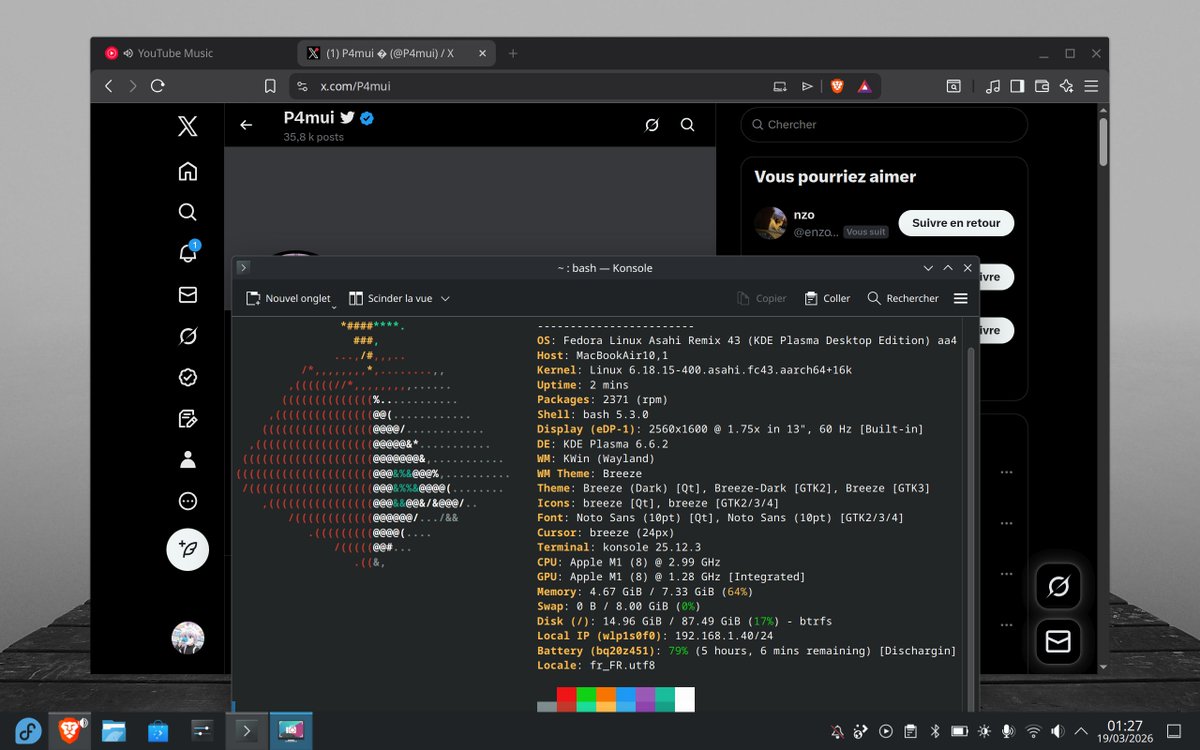Click the Grok icon in the P4mui profile header
This screenshot has width=1200, height=750.
pyautogui.click(x=652, y=125)
